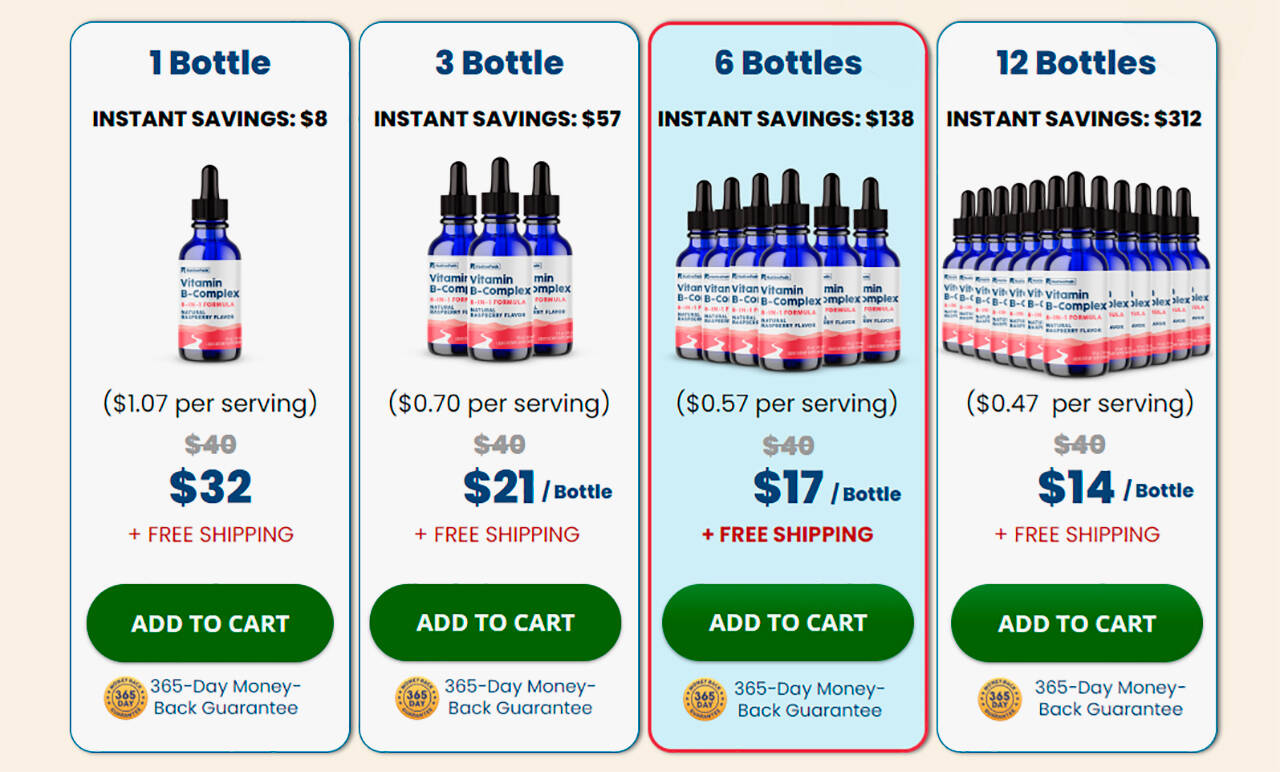Select the six-bottle product image
This screenshot has width=1280, height=772.
[788, 268]
